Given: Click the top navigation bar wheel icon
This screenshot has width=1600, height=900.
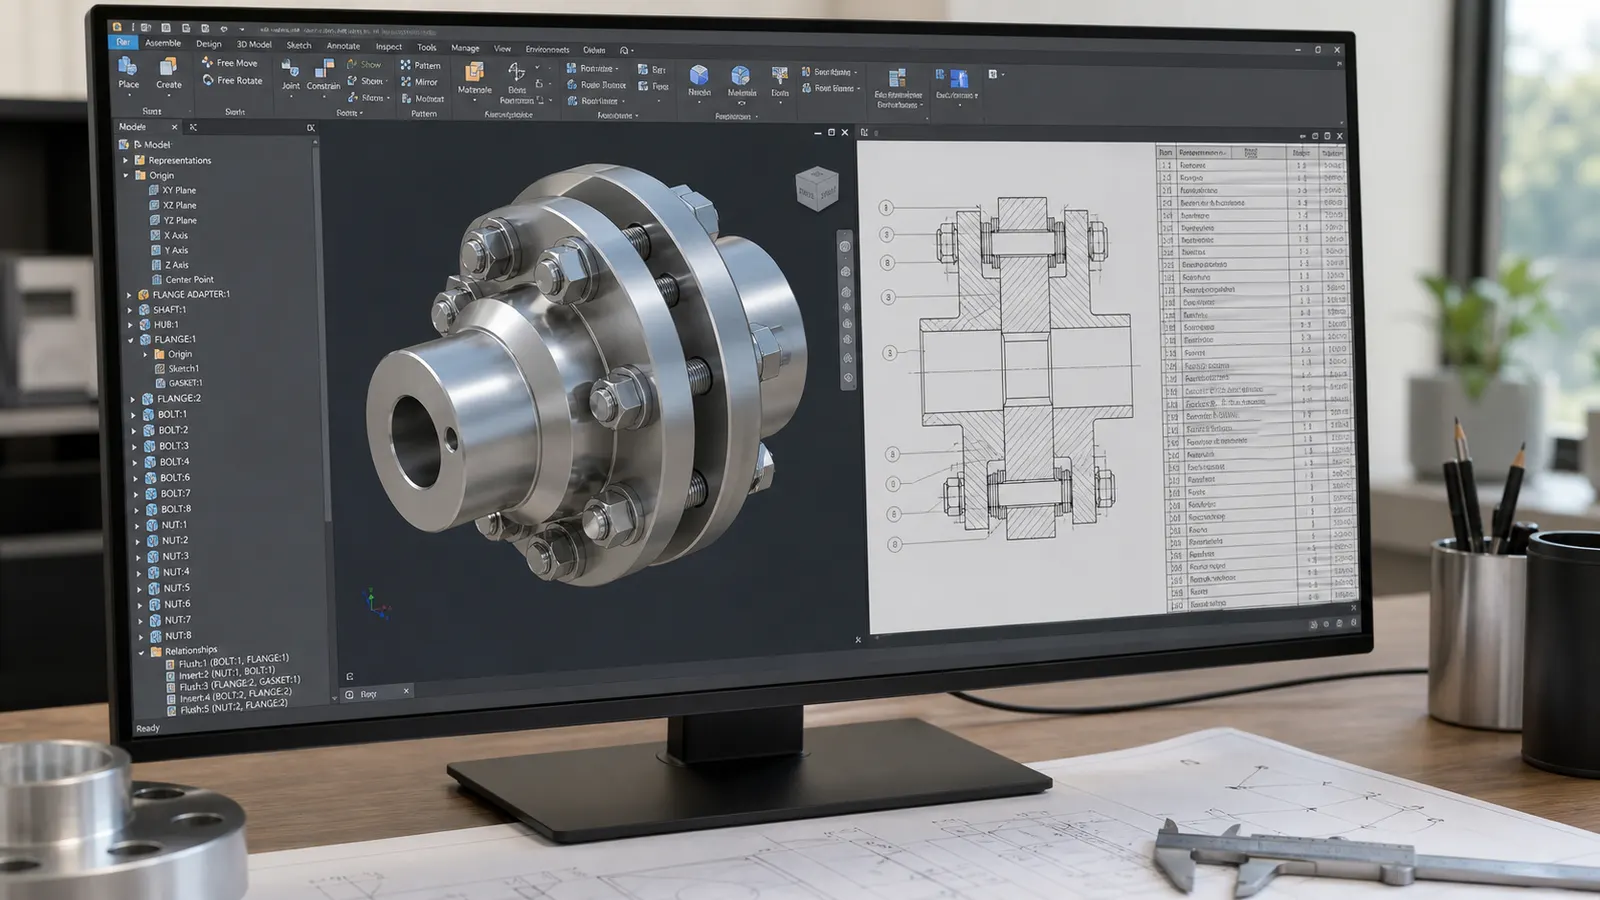Looking at the screenshot, I should pyautogui.click(x=845, y=247).
